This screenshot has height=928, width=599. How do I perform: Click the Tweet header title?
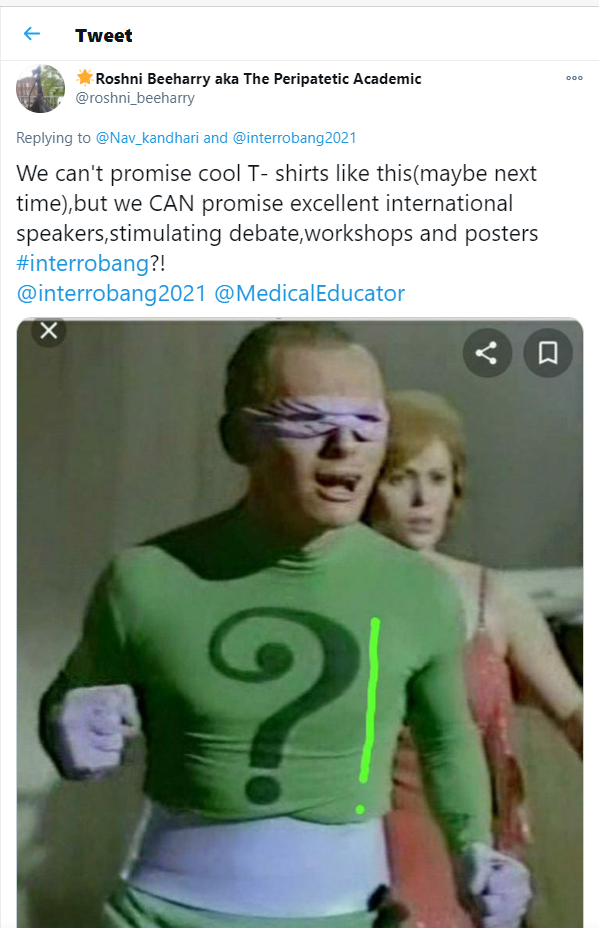point(104,36)
